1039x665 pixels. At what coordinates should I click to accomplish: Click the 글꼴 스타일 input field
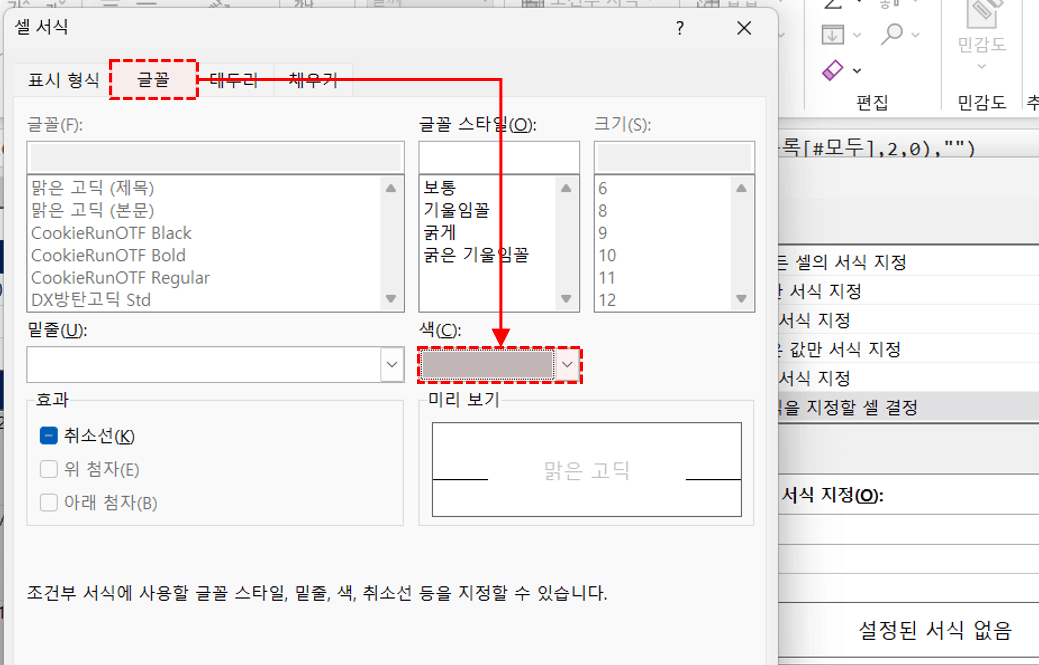tap(499, 158)
